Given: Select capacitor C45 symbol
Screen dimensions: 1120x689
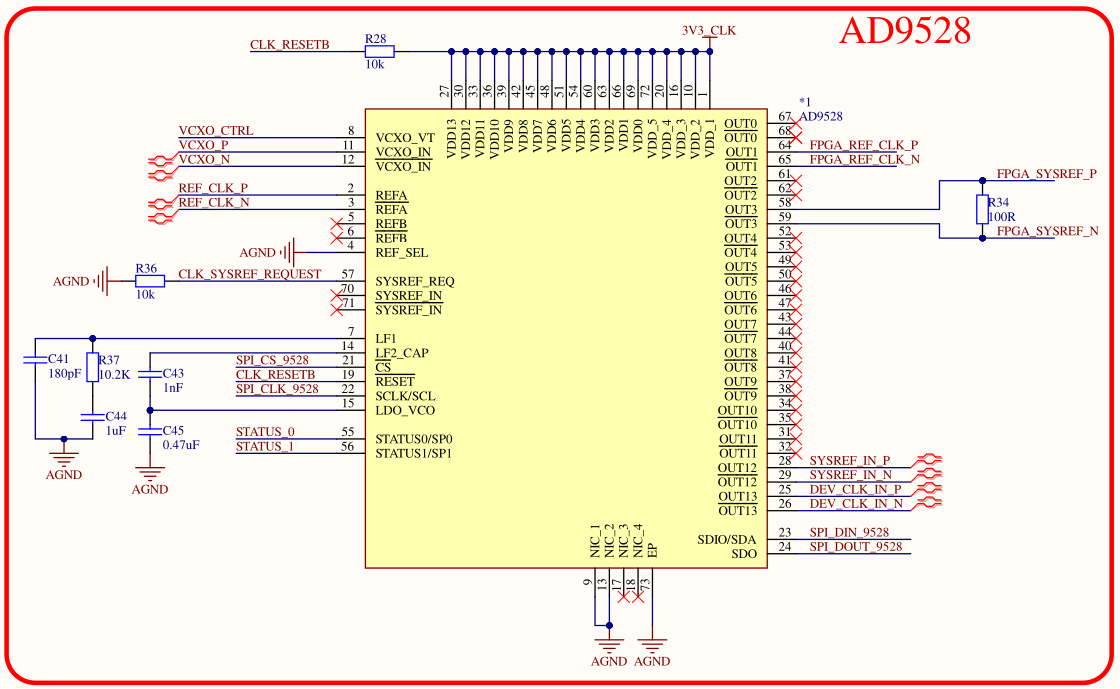Looking at the screenshot, I should tap(149, 431).
